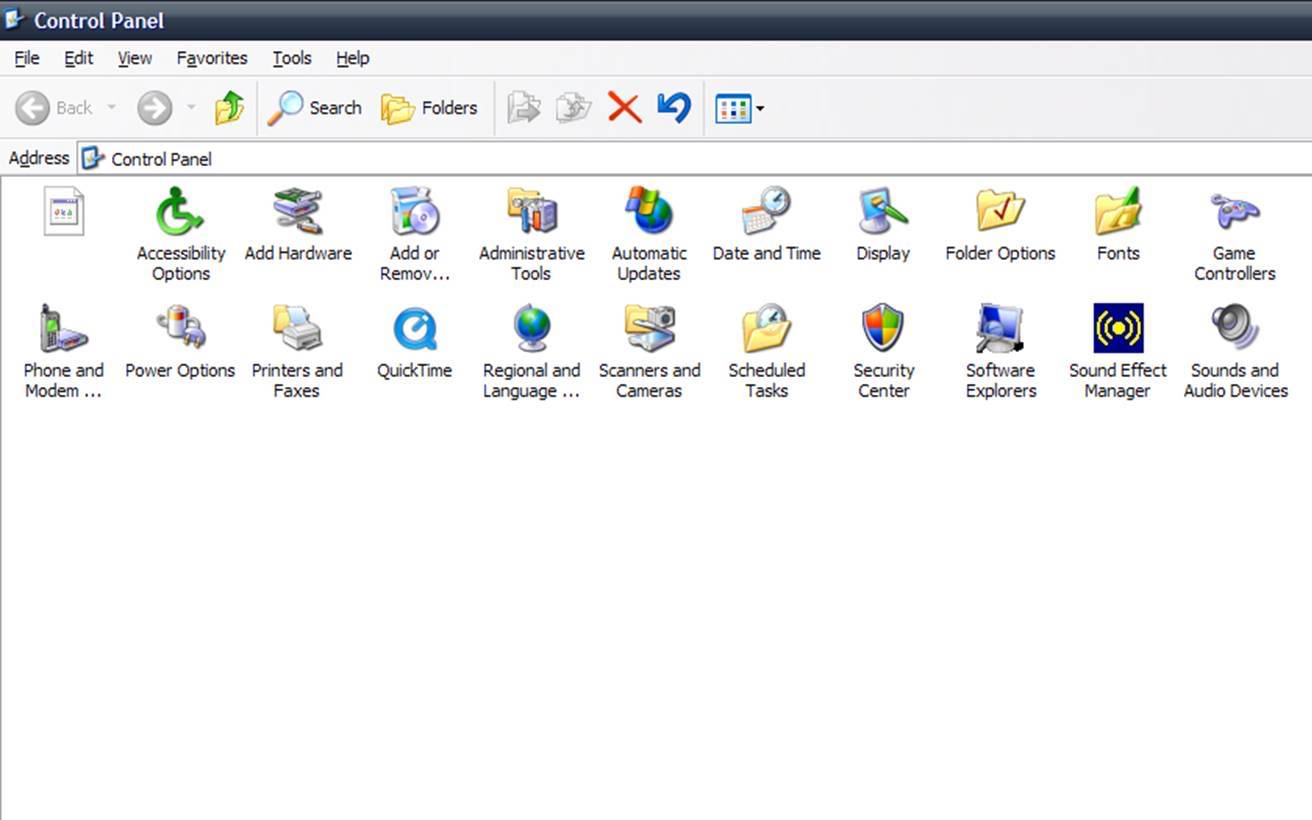Open the Security Center icon

click(x=883, y=330)
